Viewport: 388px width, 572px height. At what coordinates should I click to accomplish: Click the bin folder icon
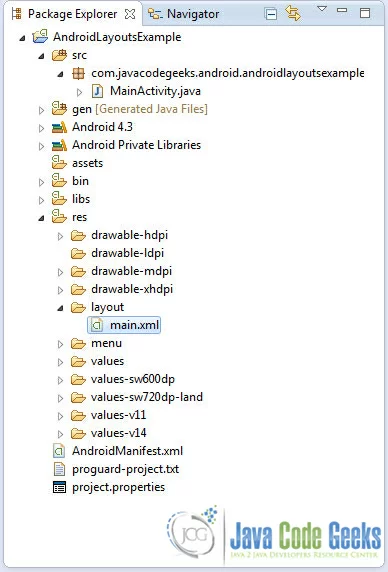pos(59,180)
